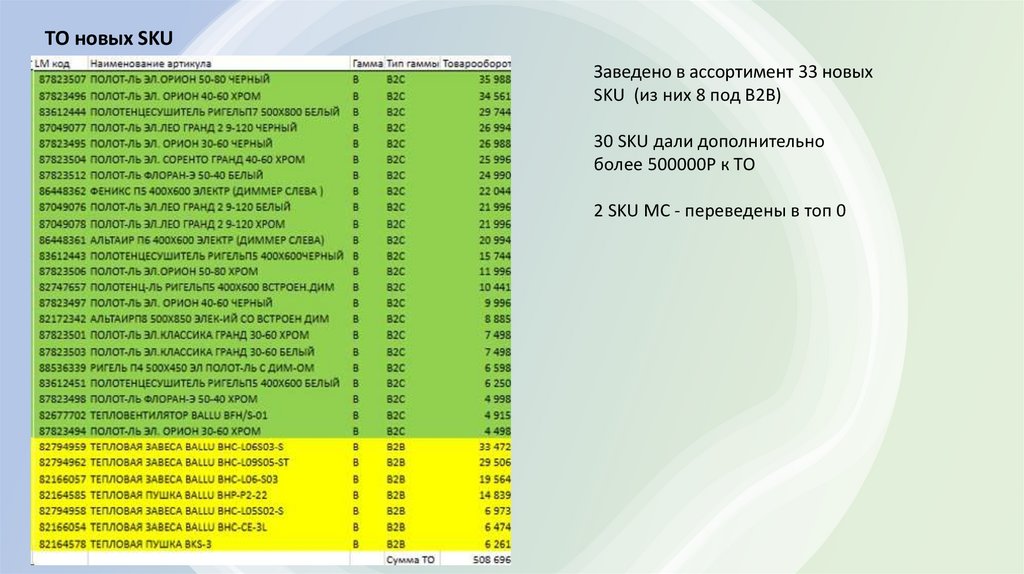
Task: Select the 'Наименование артикула' column header
Action: tap(150, 63)
